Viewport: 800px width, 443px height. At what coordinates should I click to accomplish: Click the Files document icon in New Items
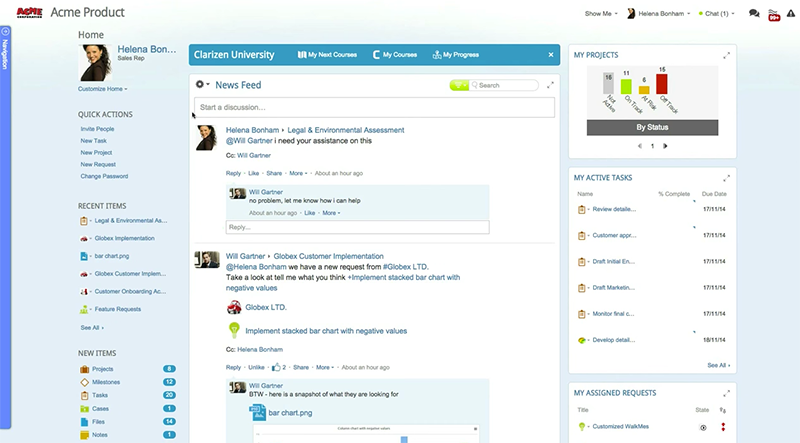pos(84,422)
